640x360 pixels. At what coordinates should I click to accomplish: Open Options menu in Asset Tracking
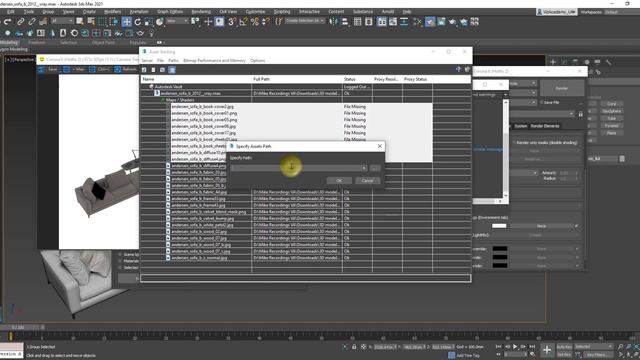point(258,60)
